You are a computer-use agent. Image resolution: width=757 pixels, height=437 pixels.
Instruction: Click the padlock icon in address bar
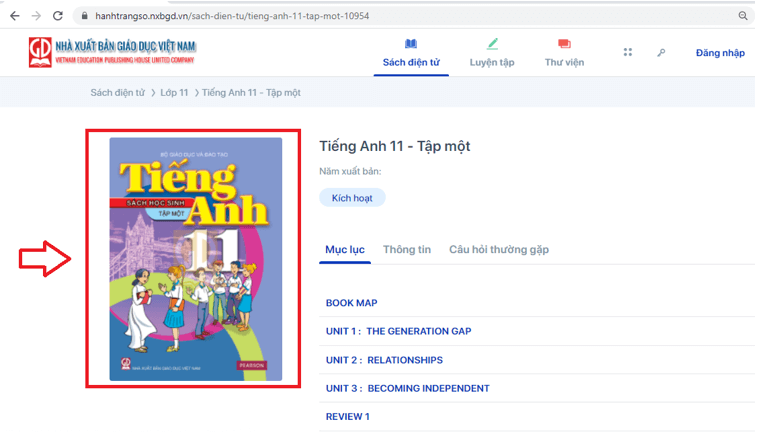pyautogui.click(x=84, y=16)
